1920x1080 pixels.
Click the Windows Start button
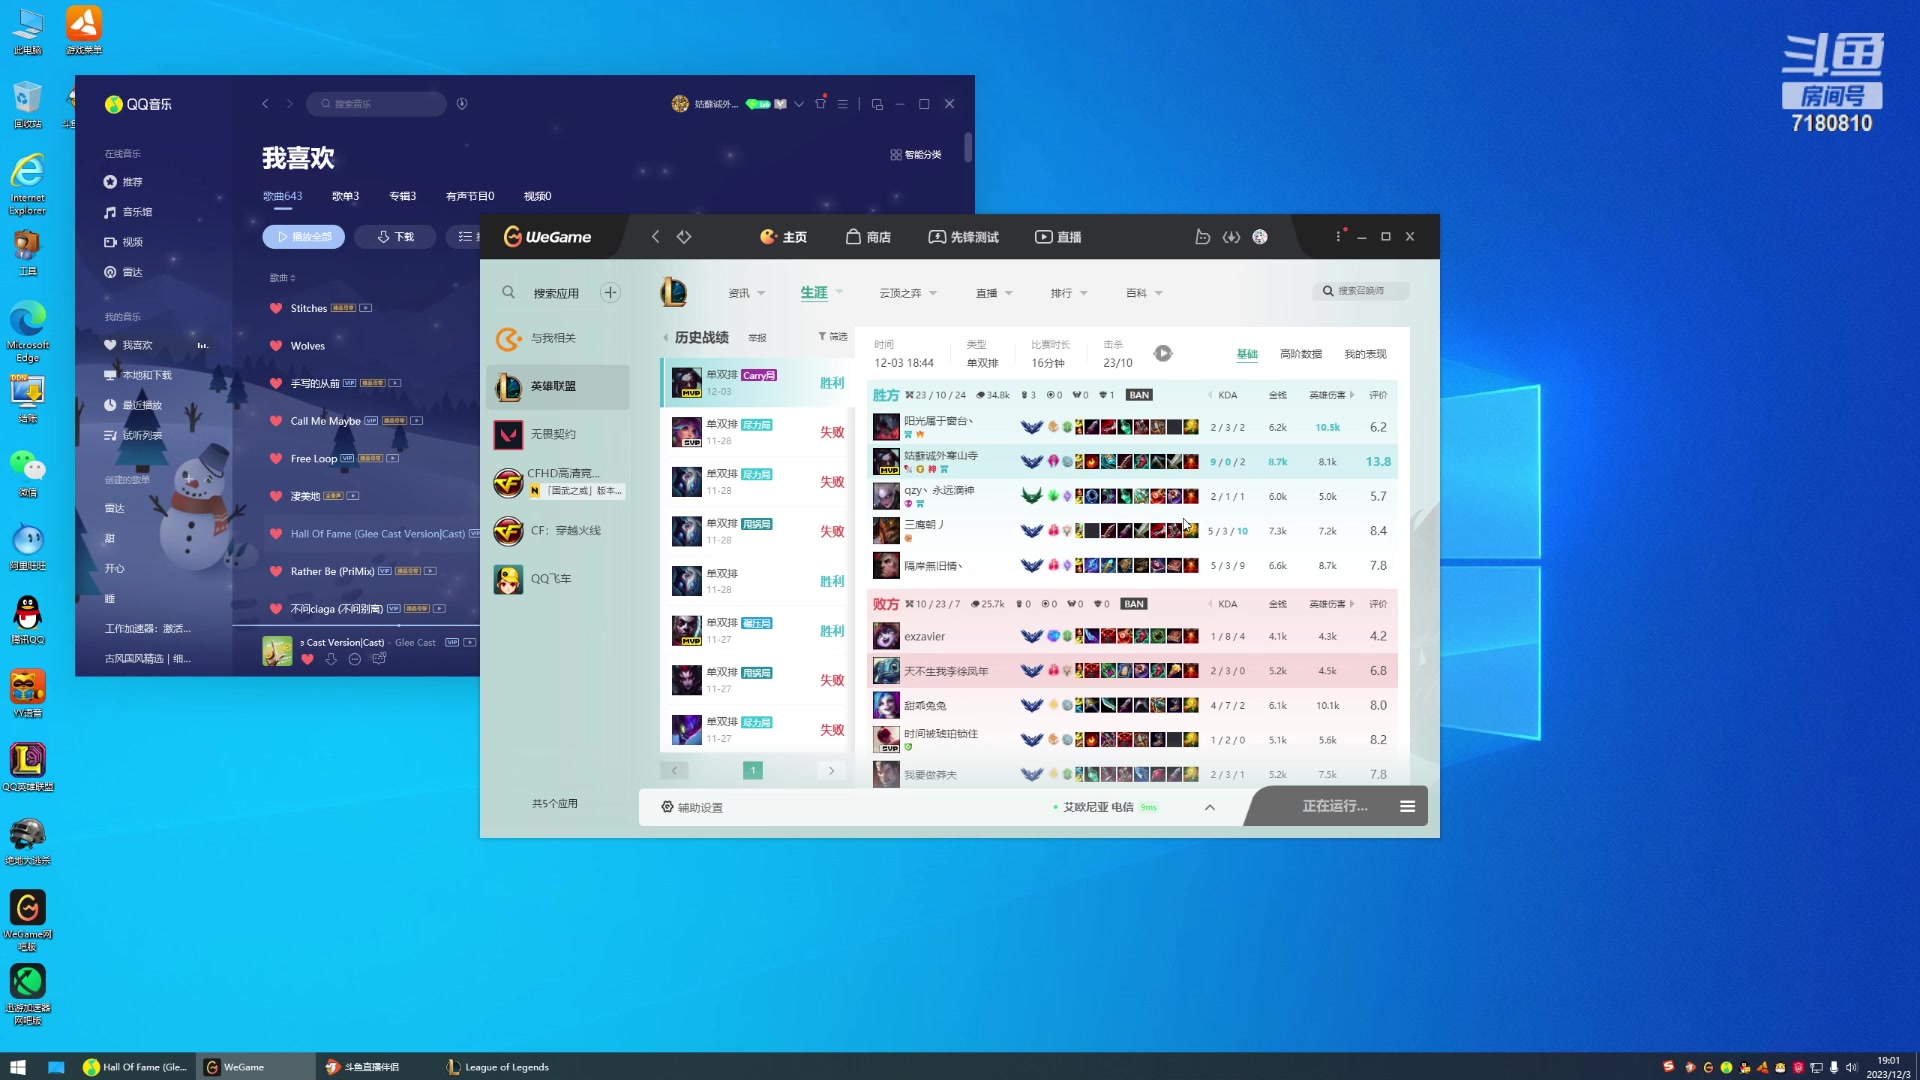click(x=17, y=1067)
